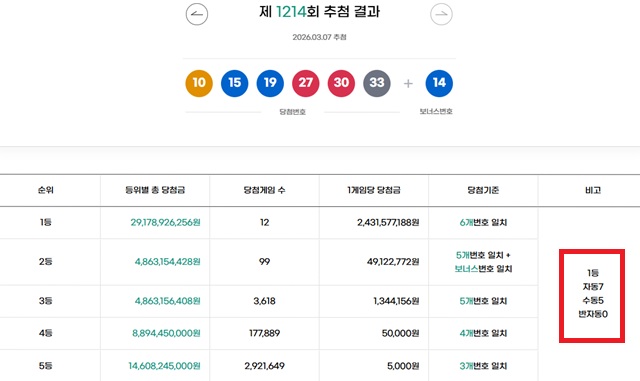Click the gray winning ball number 33

[x=377, y=83]
